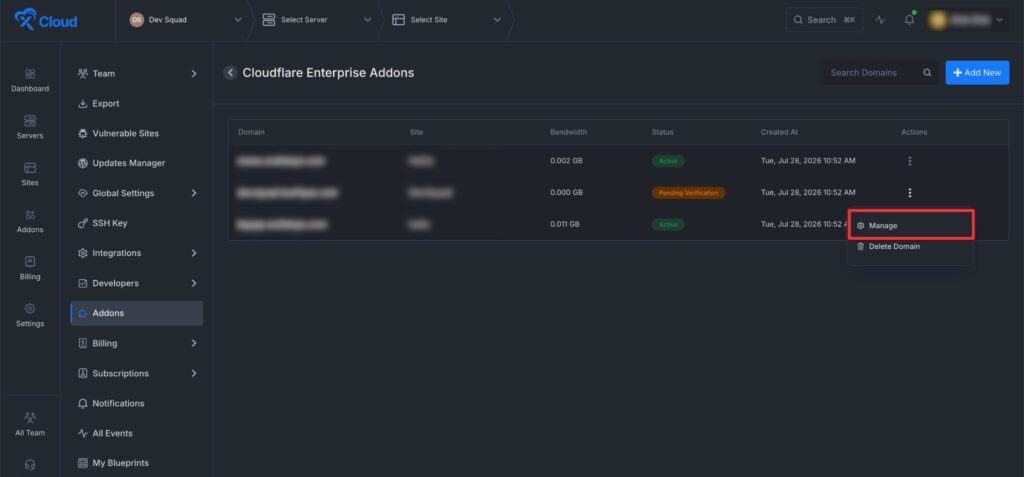
Task: Click the Active badge in 0.011 GB row
Action: coord(668,224)
